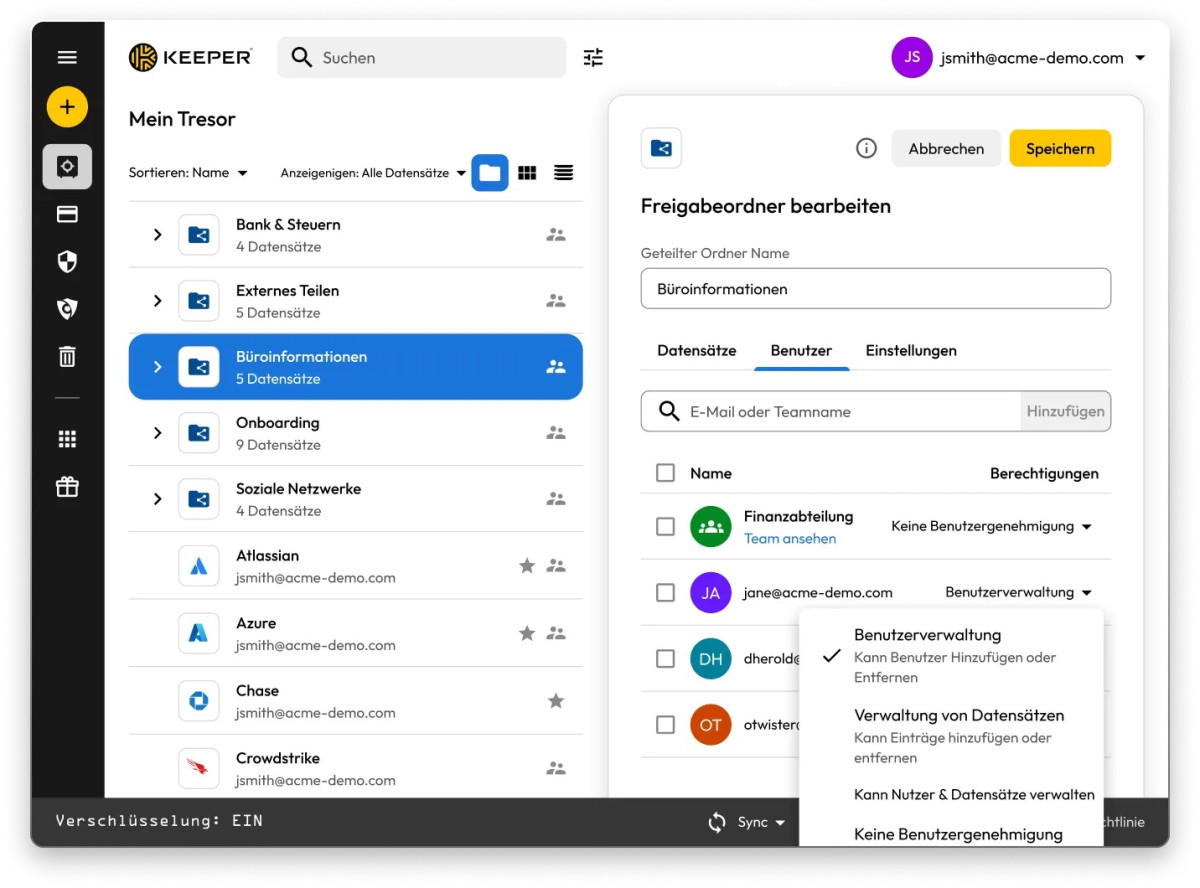Expand the Soziale Netzwerke folder
This screenshot has height=888, width=1200.
[157, 499]
